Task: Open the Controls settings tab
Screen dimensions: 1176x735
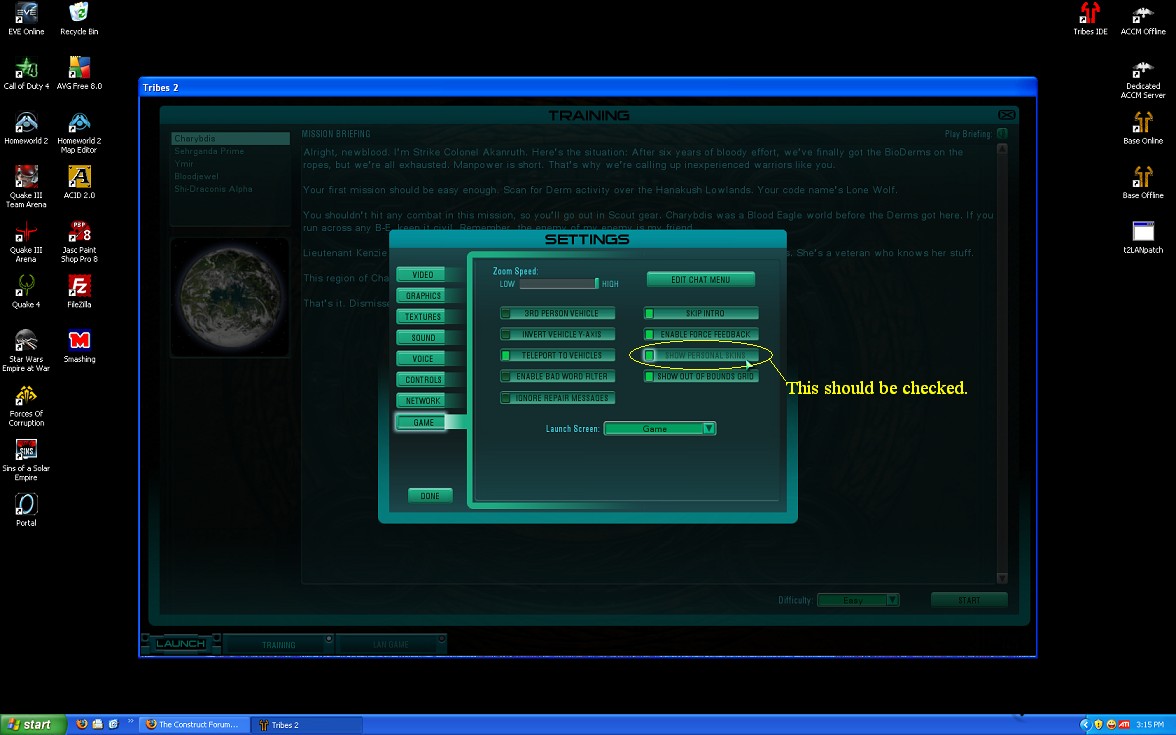Action: (422, 380)
